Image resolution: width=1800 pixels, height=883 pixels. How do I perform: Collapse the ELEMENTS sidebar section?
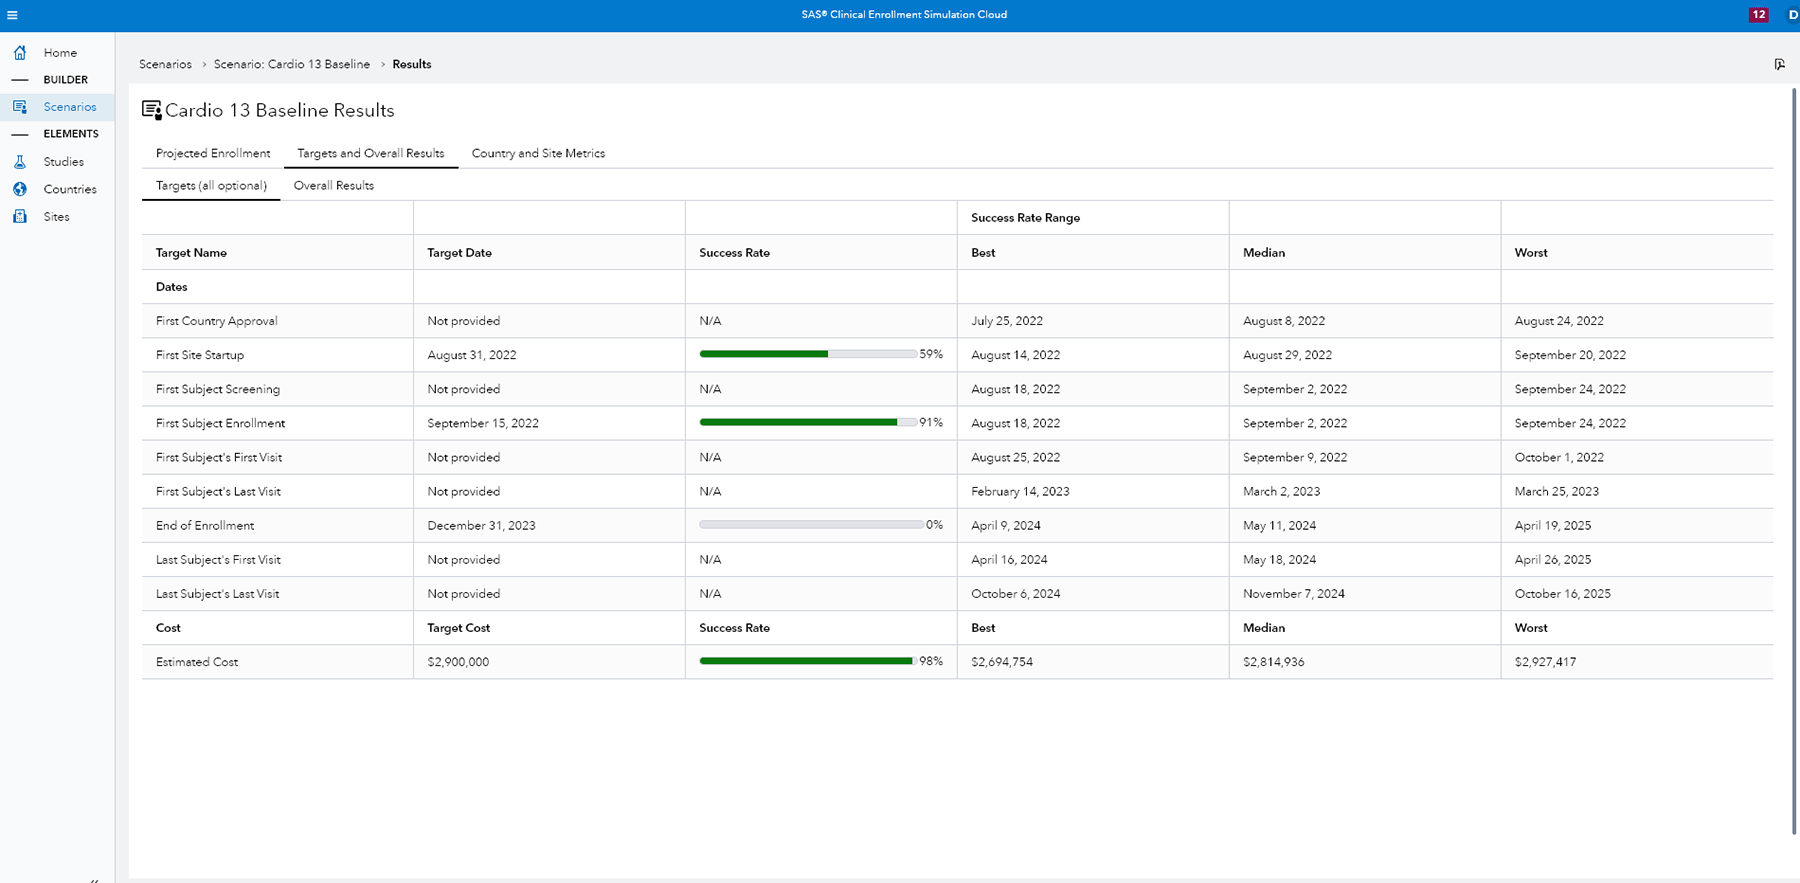(20, 134)
